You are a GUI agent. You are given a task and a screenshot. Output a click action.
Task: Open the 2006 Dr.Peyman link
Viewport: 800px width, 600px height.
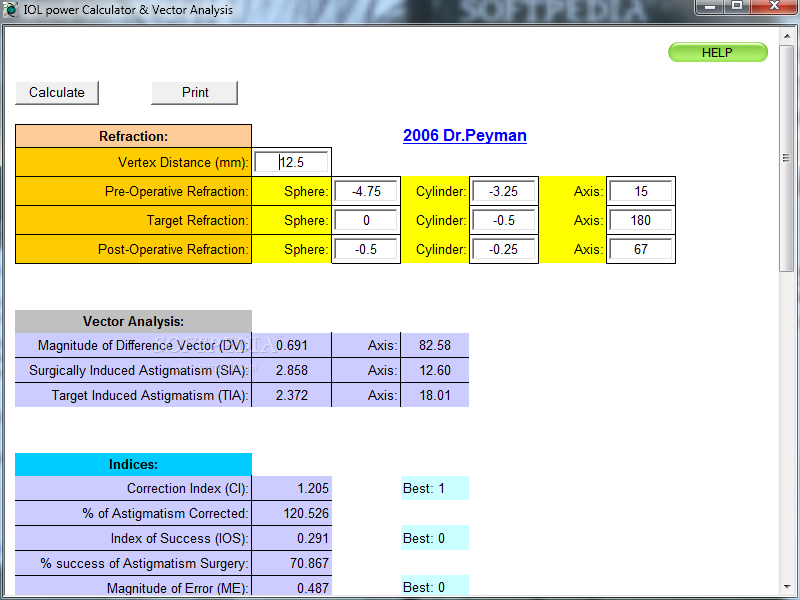click(x=464, y=136)
